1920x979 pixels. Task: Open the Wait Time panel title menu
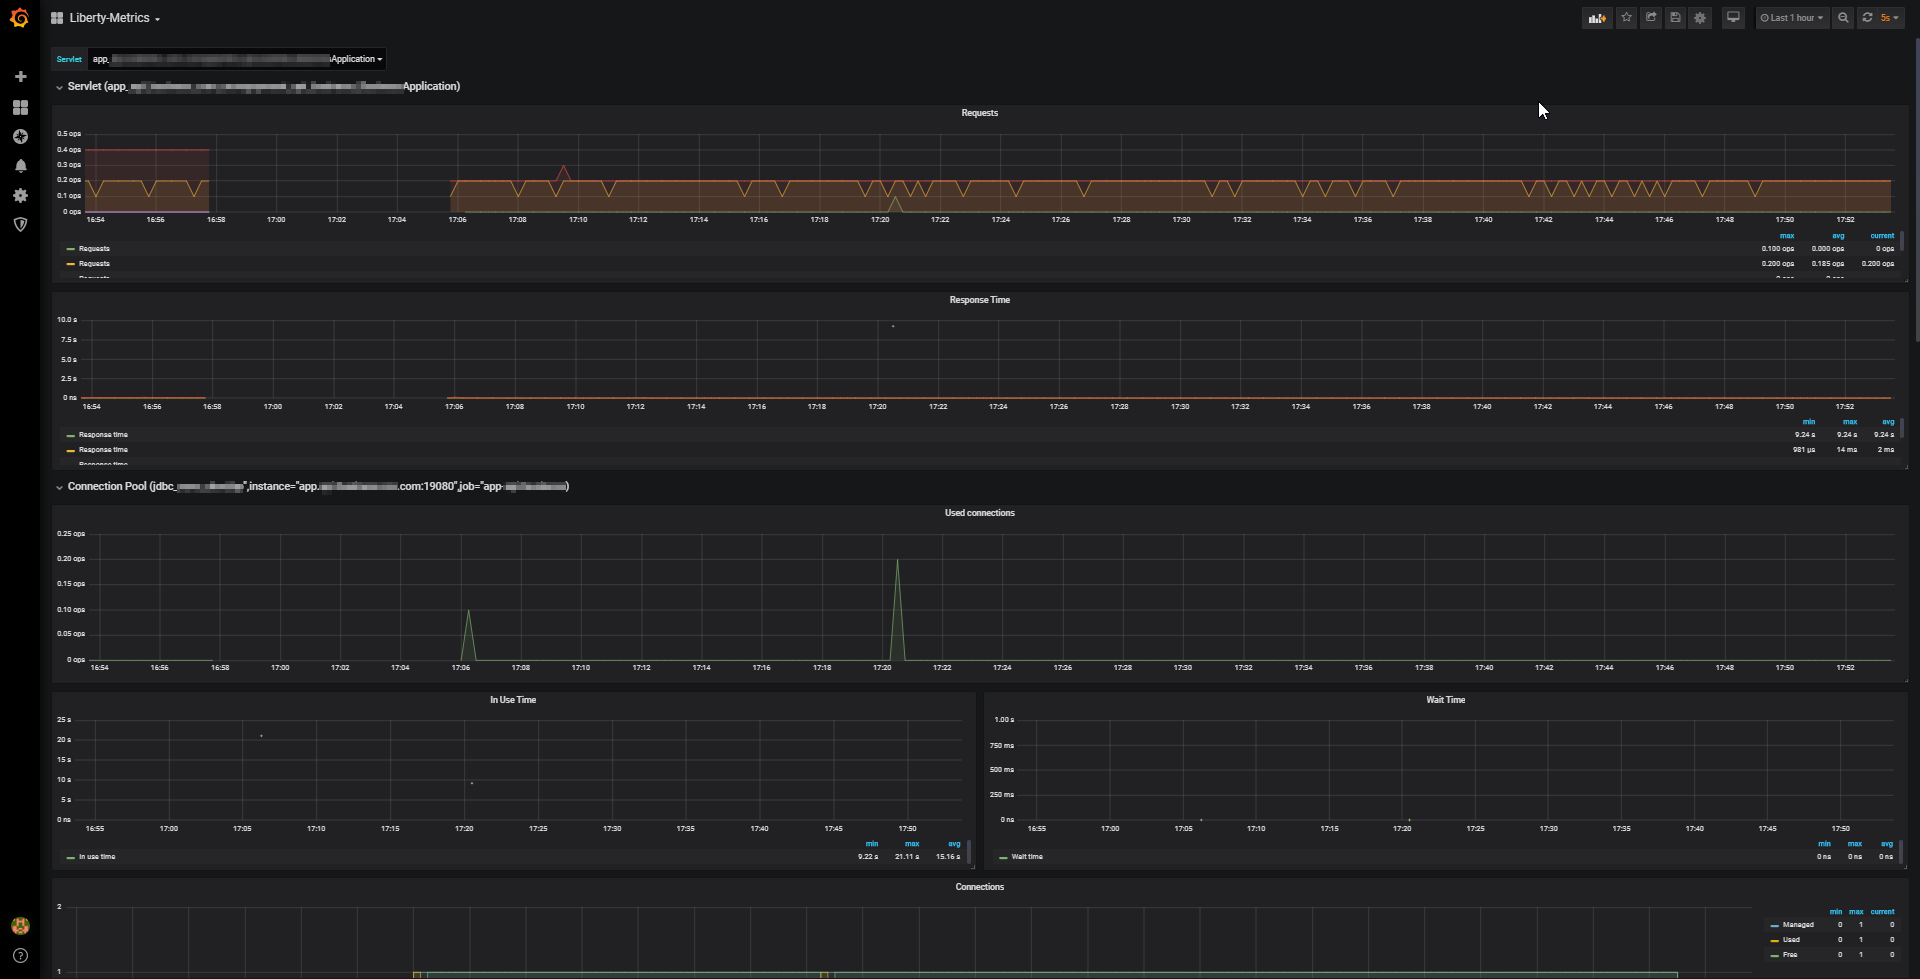point(1445,700)
